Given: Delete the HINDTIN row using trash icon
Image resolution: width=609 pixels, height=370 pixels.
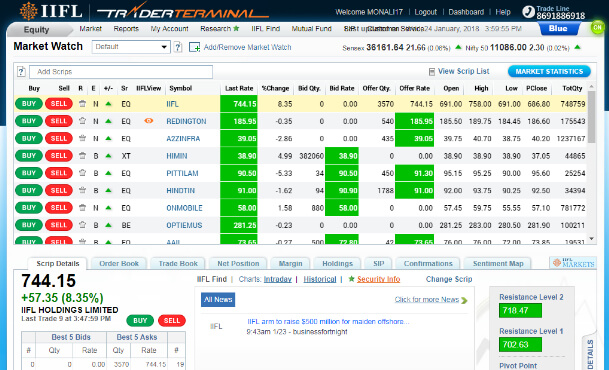Looking at the screenshot, I should click(x=82, y=190).
